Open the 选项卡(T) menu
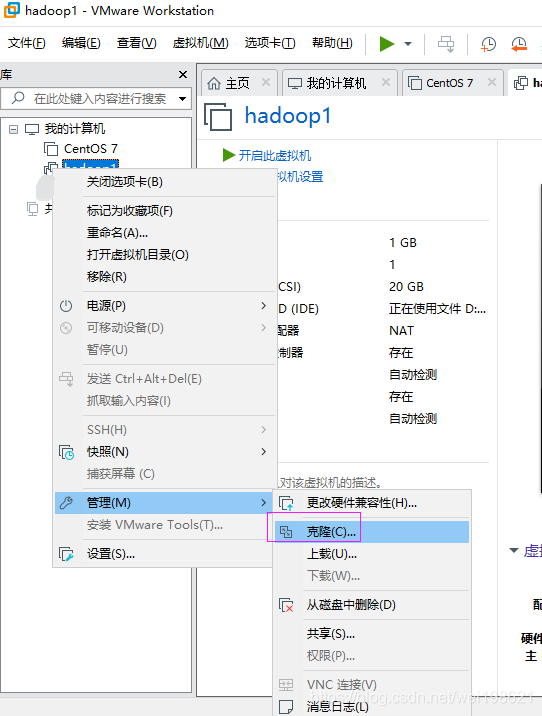Screen dimensions: 542x716 (x=270, y=43)
